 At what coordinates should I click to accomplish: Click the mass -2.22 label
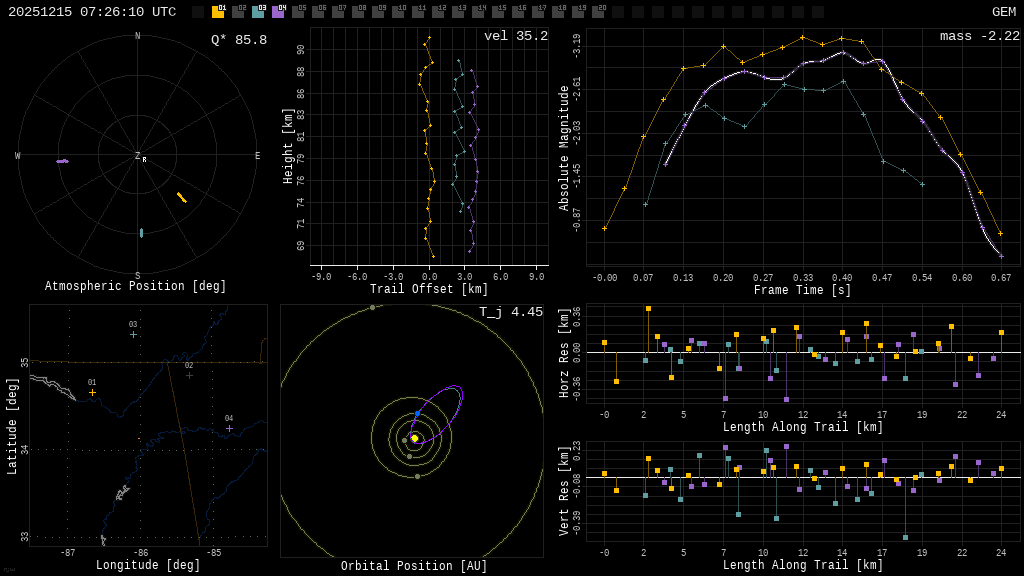[979, 36]
